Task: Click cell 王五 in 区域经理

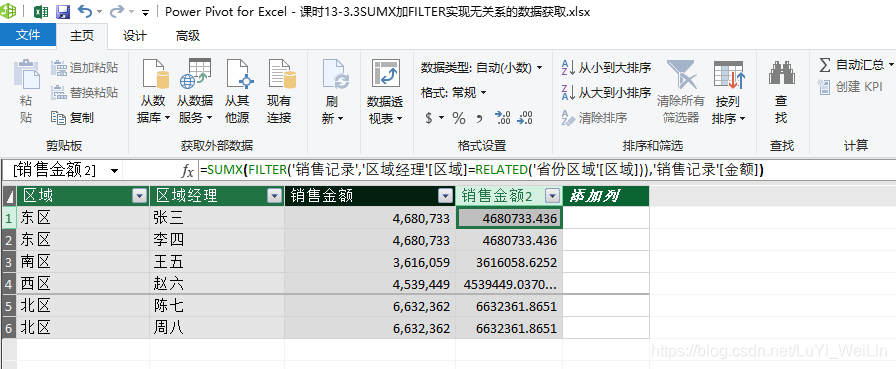Action: pyautogui.click(x=217, y=262)
